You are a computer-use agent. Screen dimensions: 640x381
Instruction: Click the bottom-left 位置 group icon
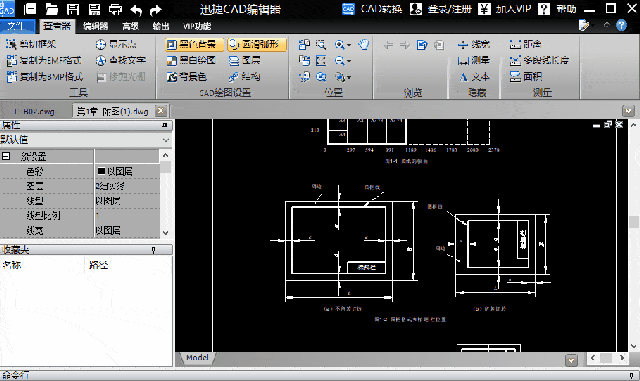pos(304,77)
